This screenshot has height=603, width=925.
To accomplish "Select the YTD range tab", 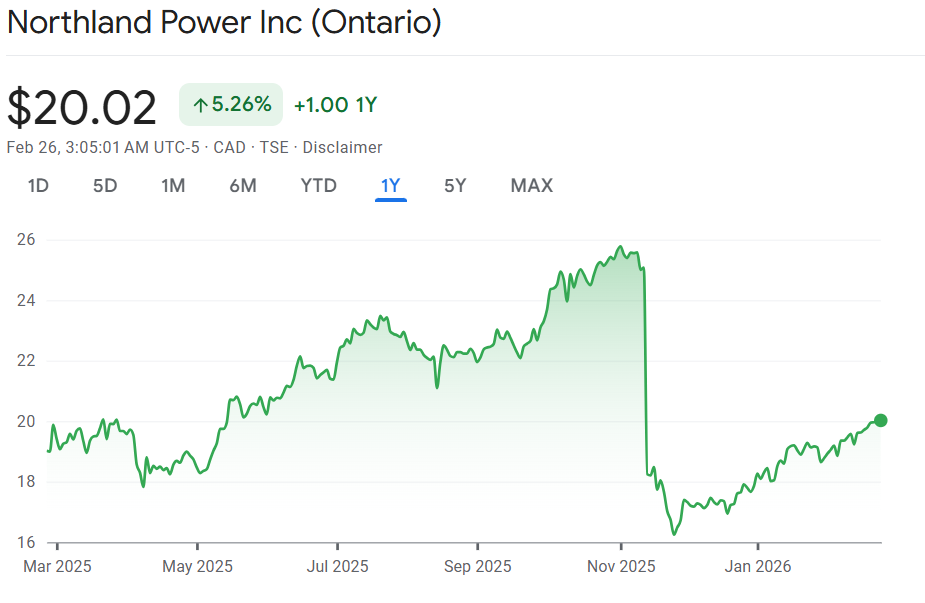I will (x=319, y=185).
